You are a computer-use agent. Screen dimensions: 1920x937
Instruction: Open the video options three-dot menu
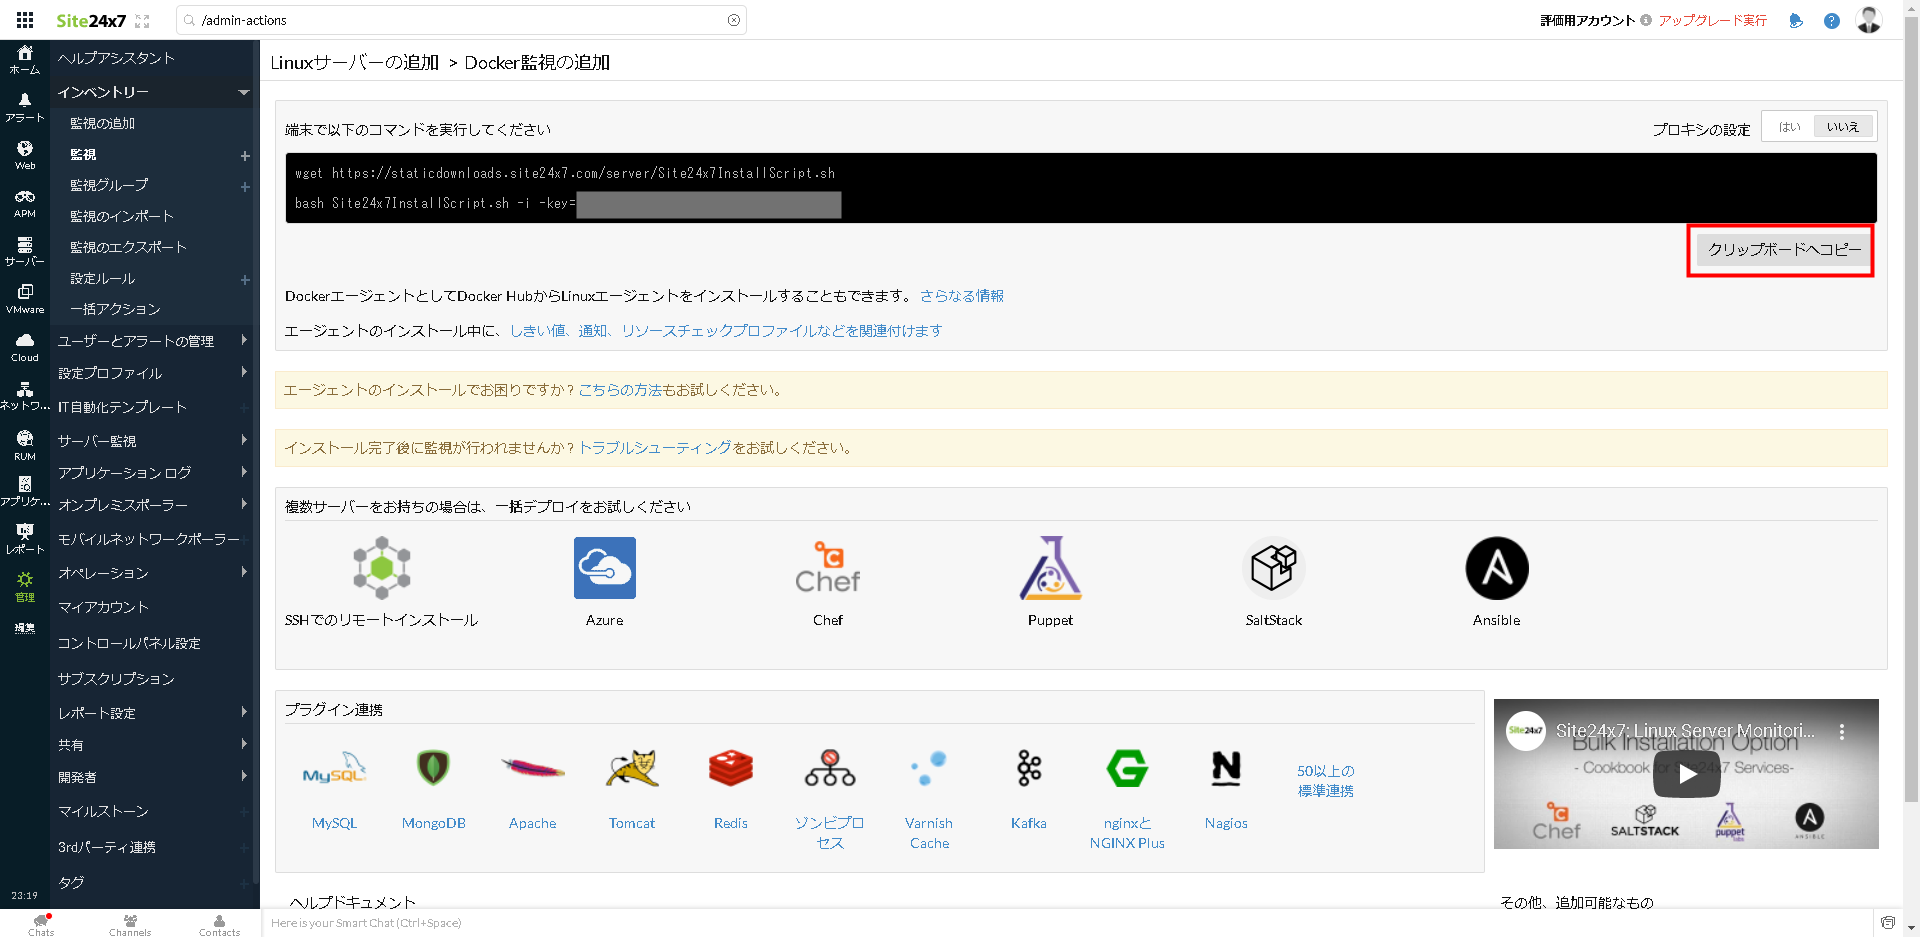pyautogui.click(x=1842, y=732)
